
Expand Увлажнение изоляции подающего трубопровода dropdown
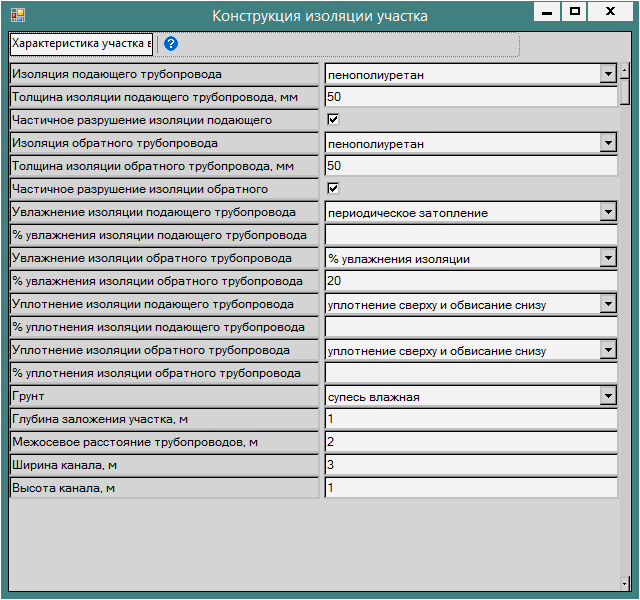[607, 212]
